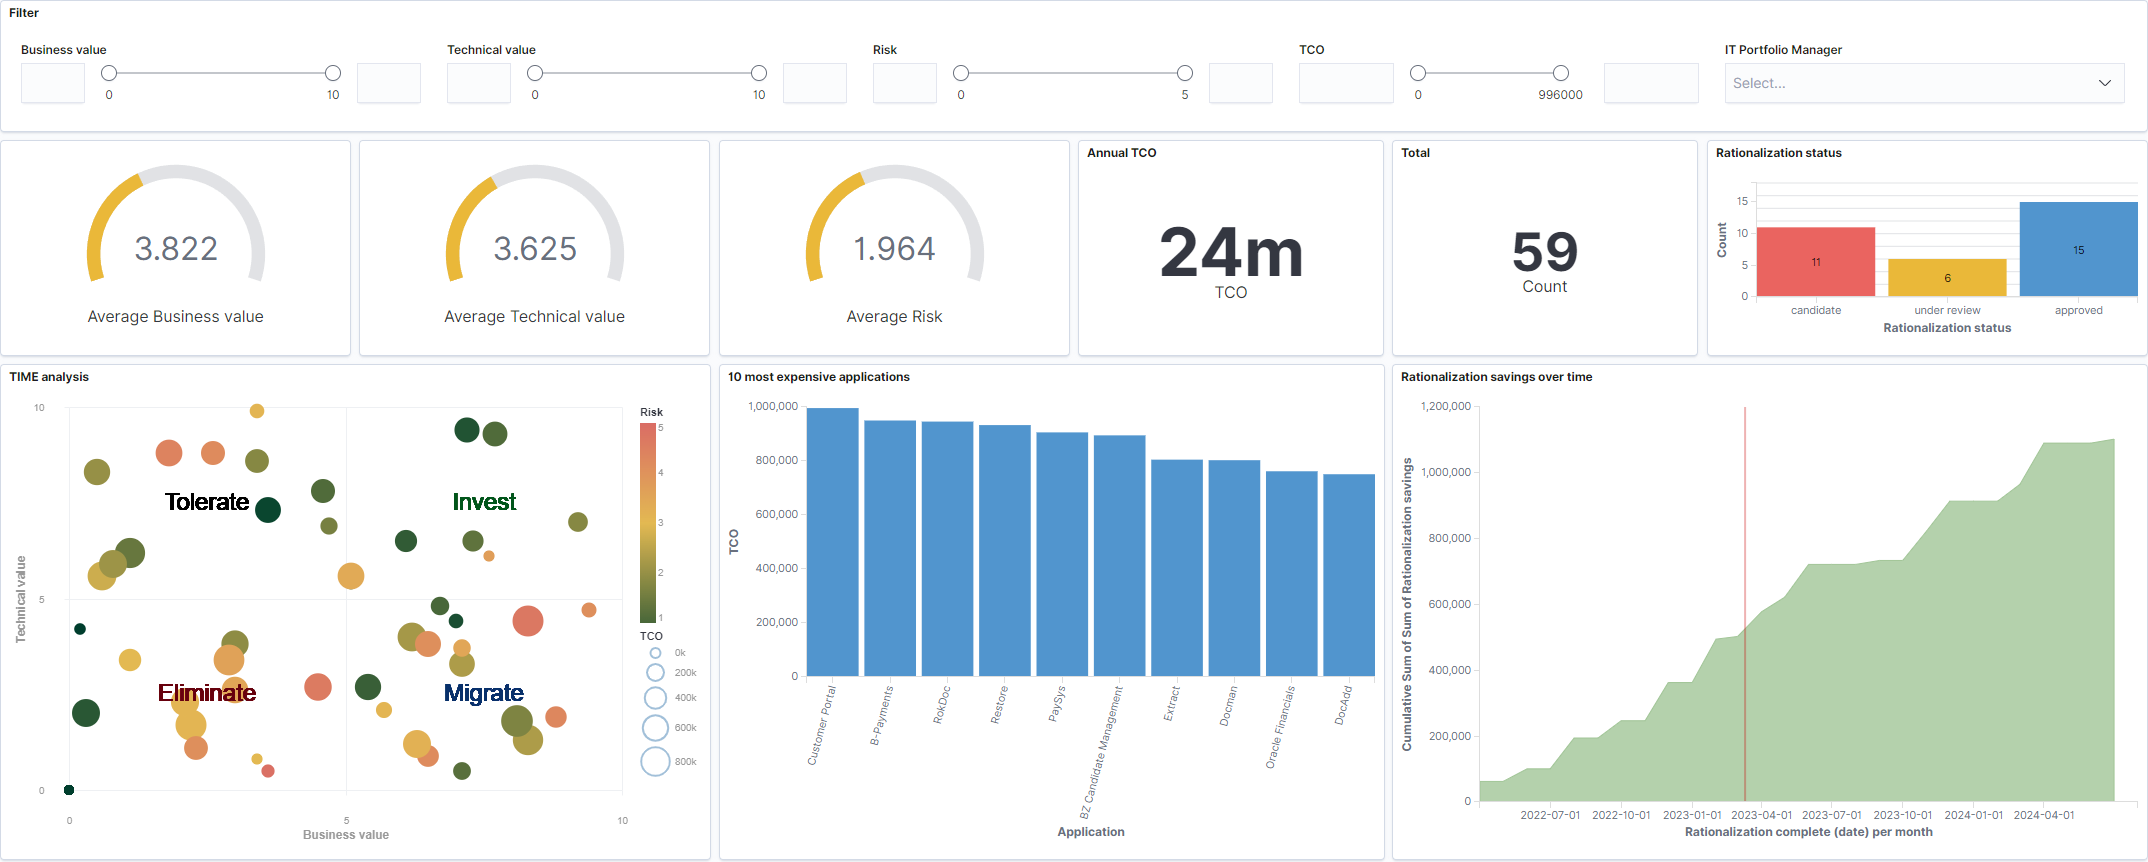The image size is (2148, 862).
Task: Click the 10 most expensive applications title
Action: (x=819, y=377)
